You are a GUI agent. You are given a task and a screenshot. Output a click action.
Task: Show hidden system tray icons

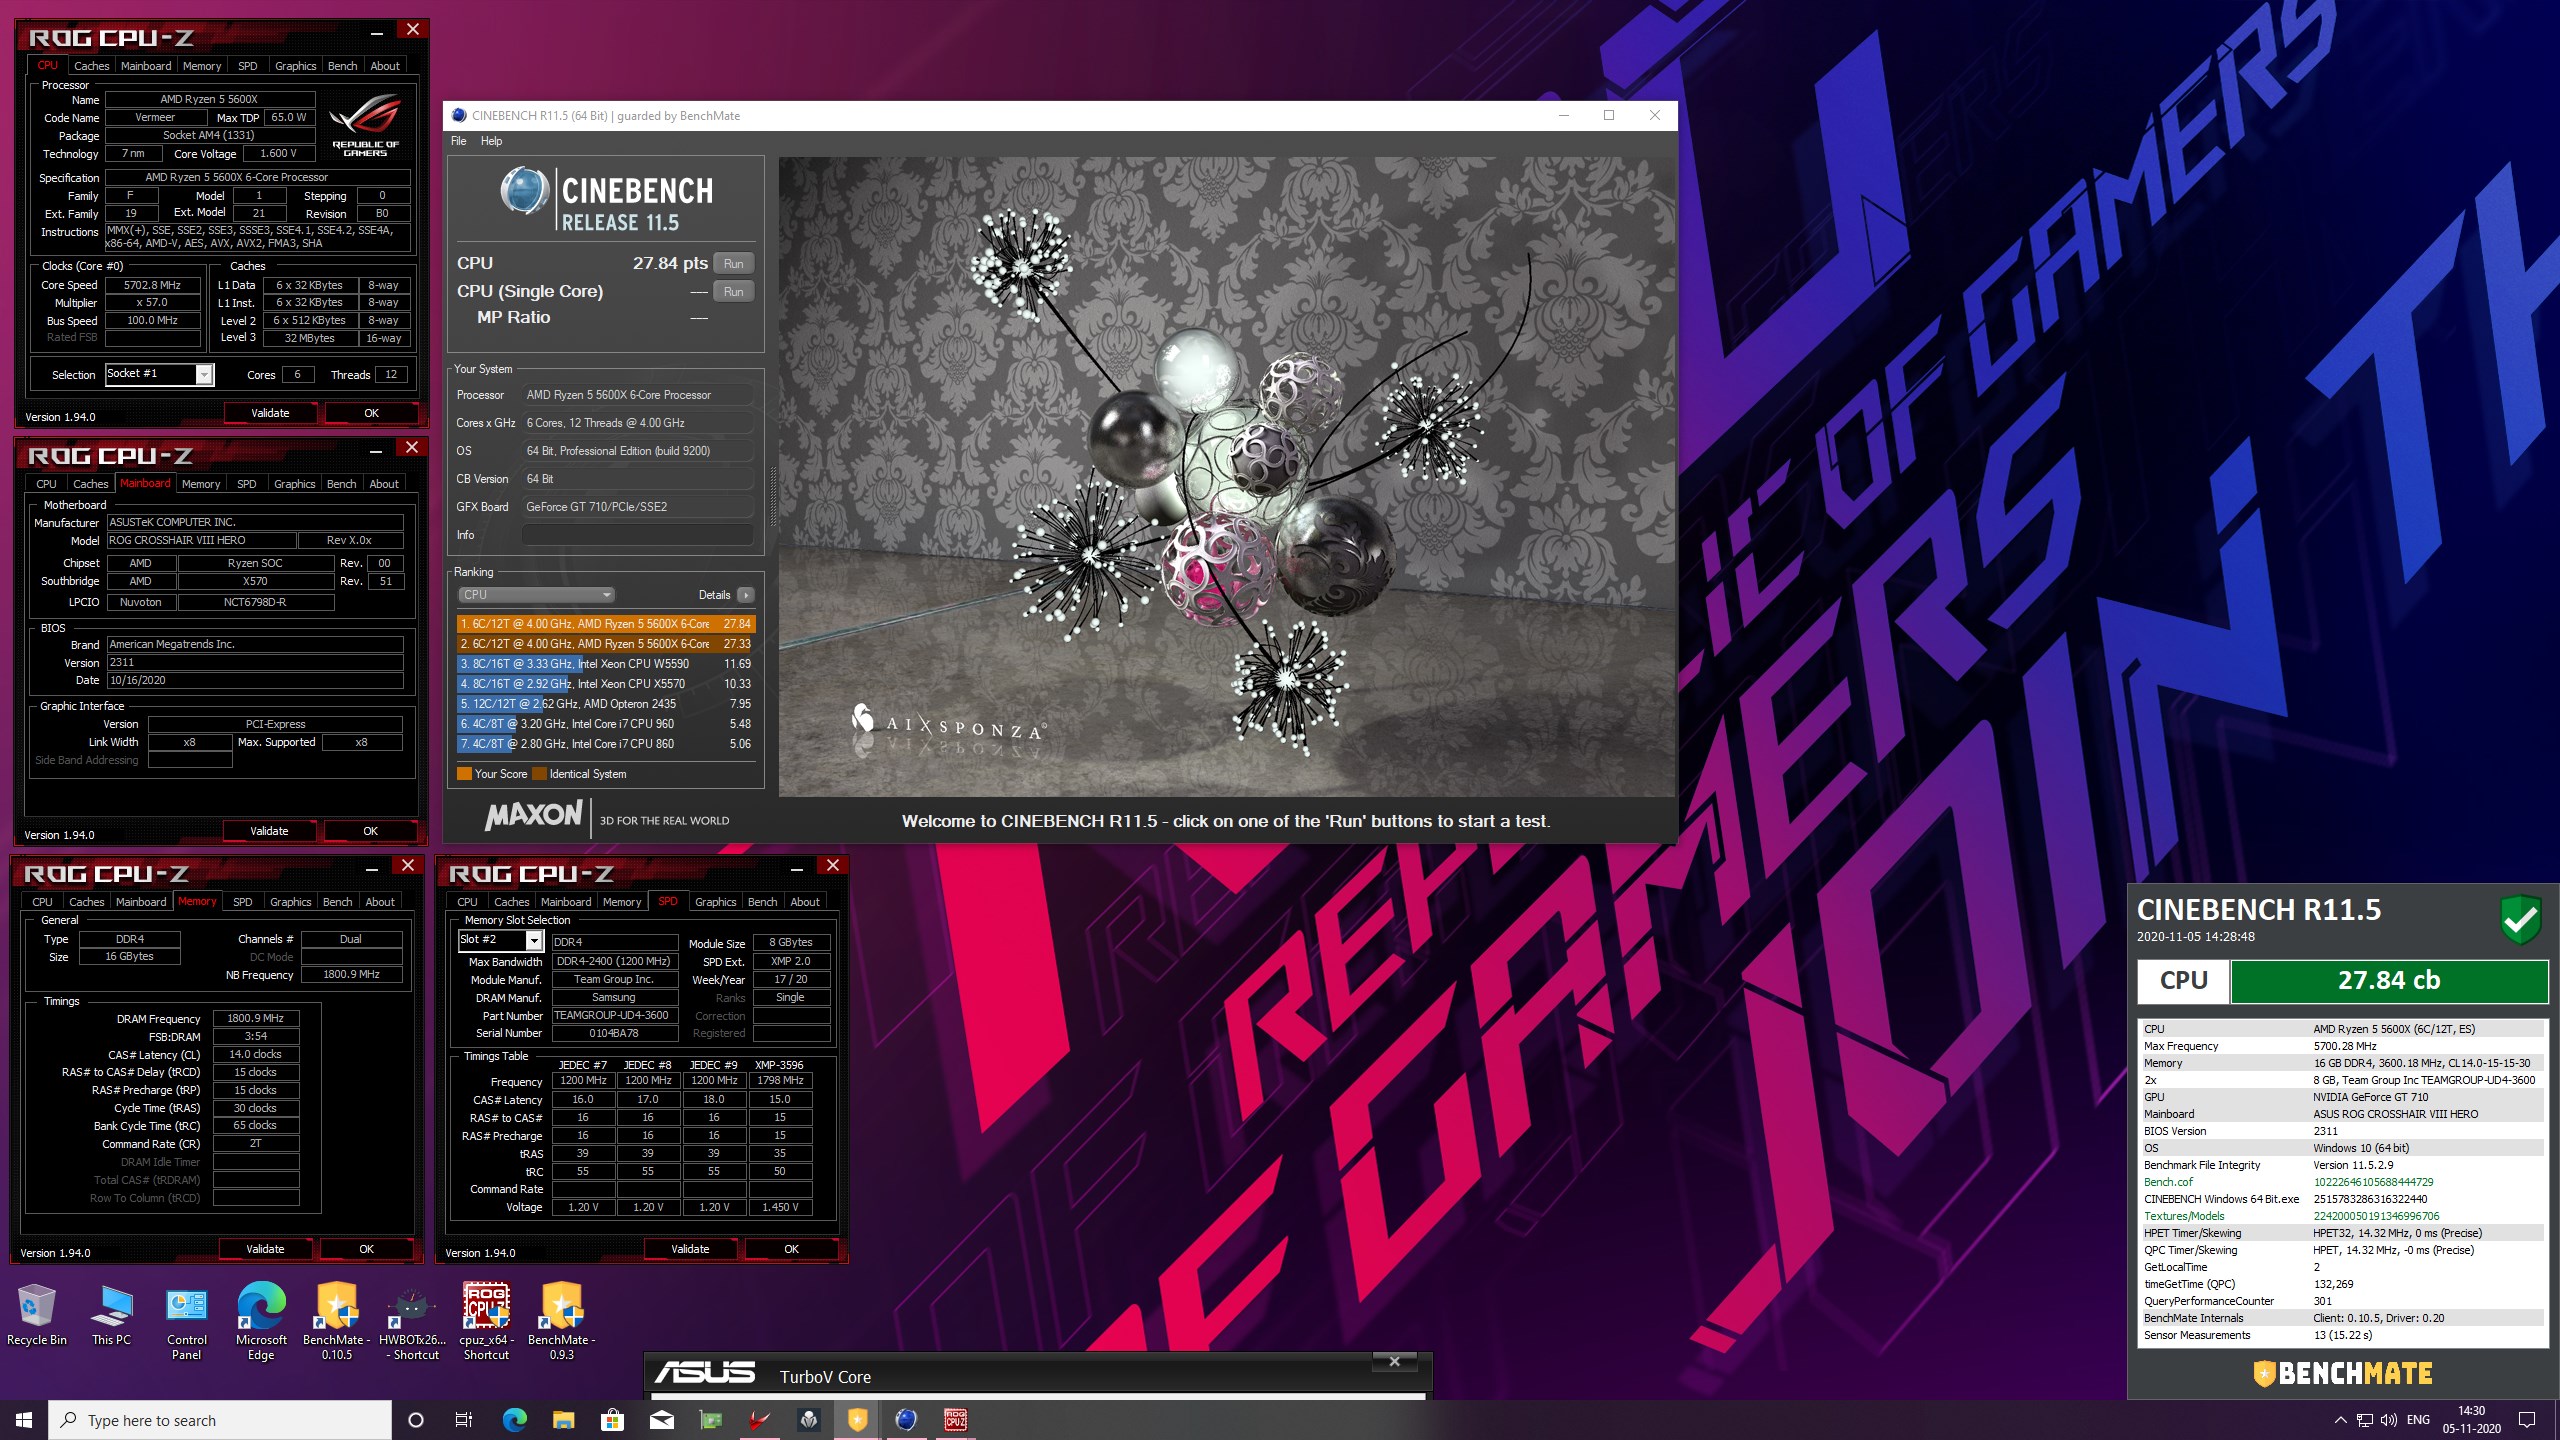(x=2340, y=1420)
